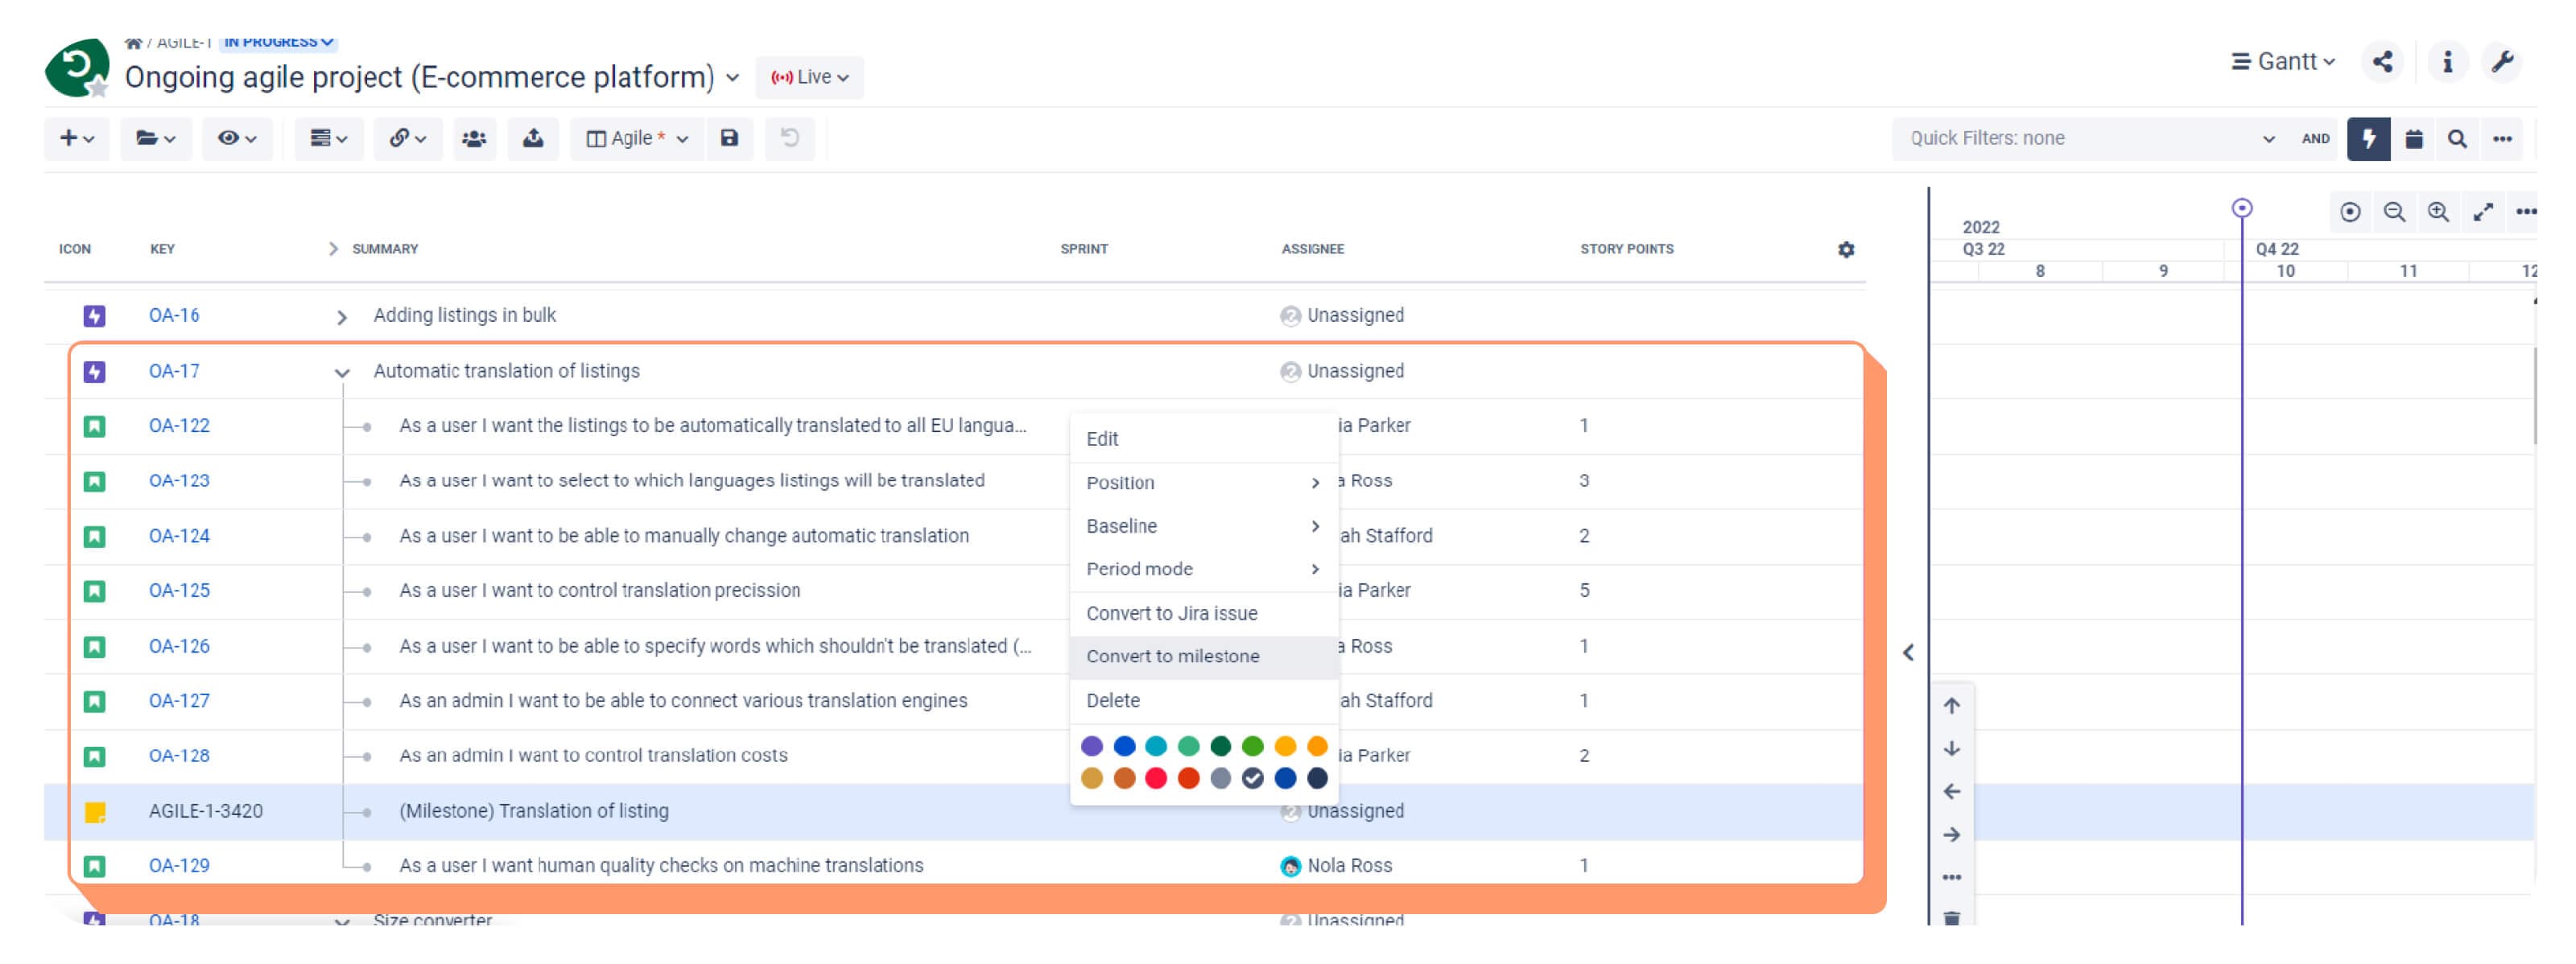Screen dimensions: 2576x964
Task: Open the column settings gear icon
Action: pos(1846,250)
